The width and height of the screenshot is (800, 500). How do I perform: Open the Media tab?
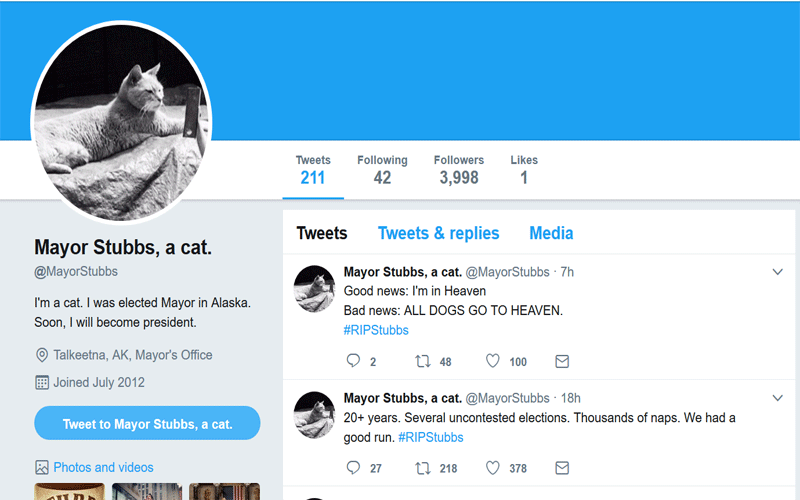tap(551, 233)
